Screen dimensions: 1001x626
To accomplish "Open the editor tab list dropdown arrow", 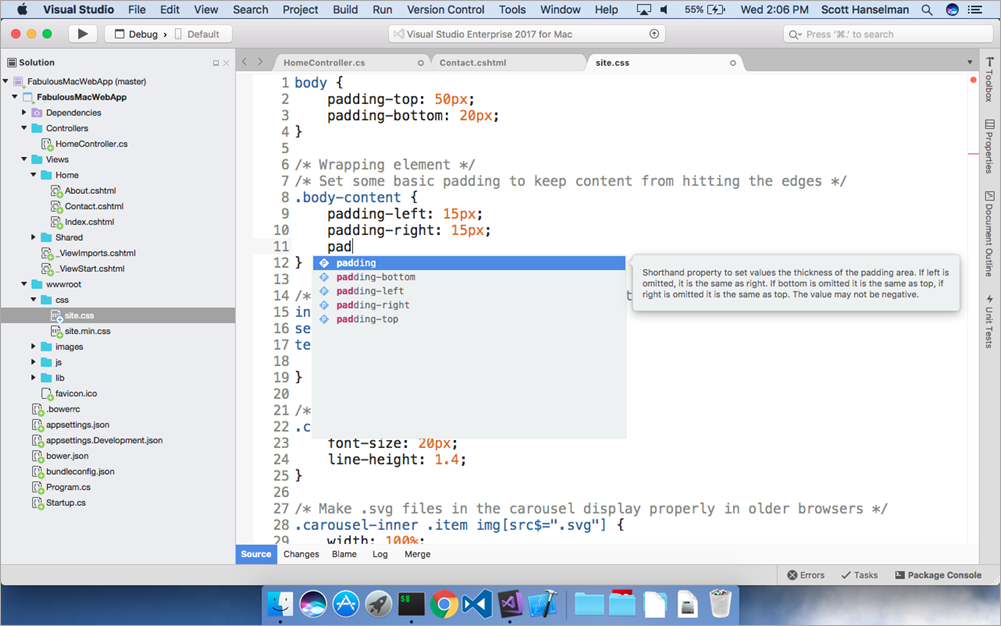I will (970, 63).
